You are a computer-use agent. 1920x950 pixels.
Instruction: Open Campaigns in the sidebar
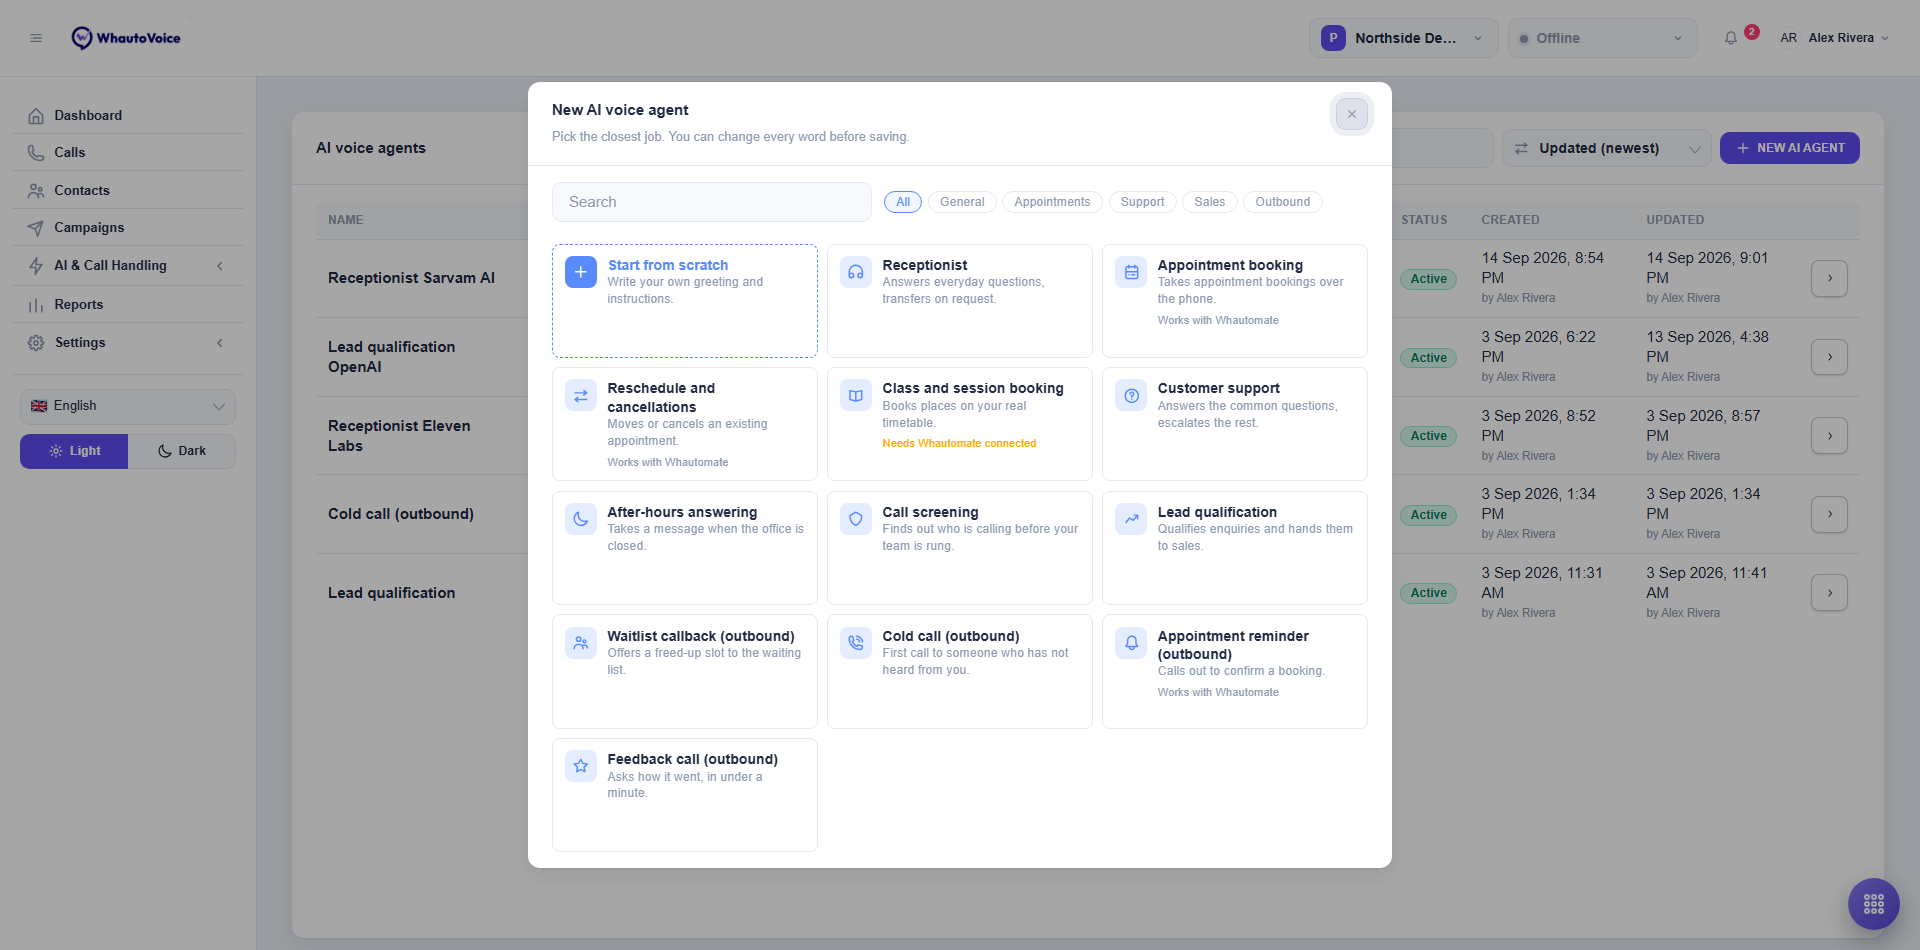pos(128,228)
